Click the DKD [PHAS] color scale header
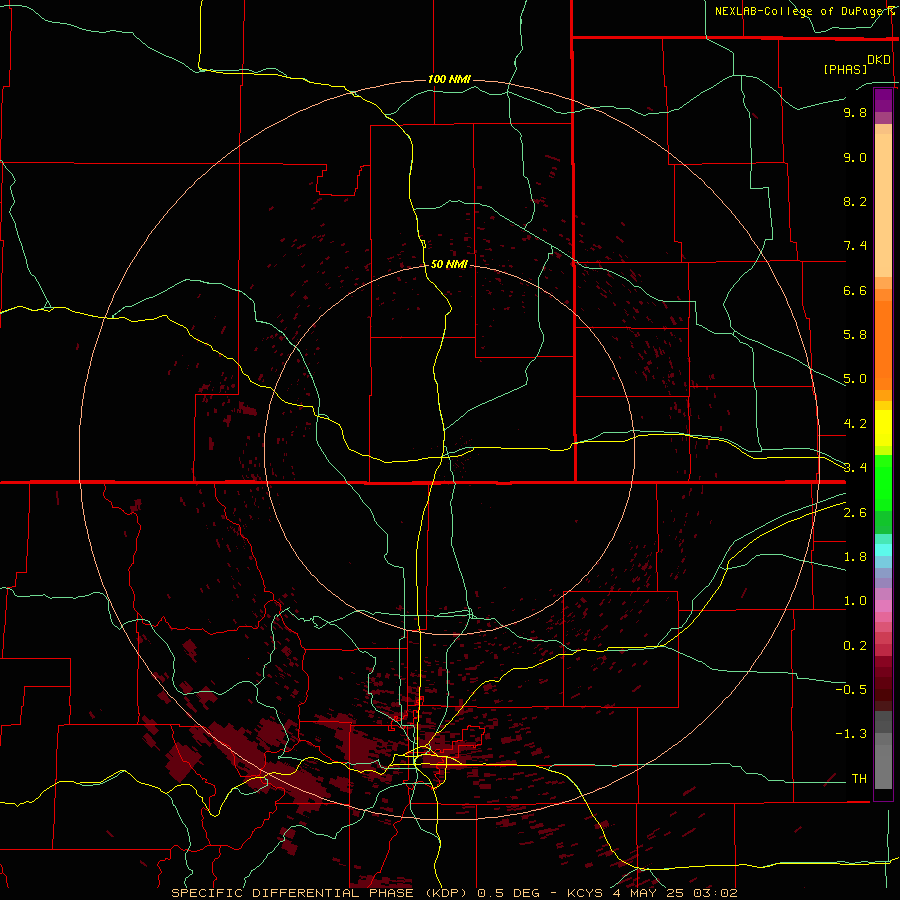The height and width of the screenshot is (900, 900). click(x=857, y=64)
